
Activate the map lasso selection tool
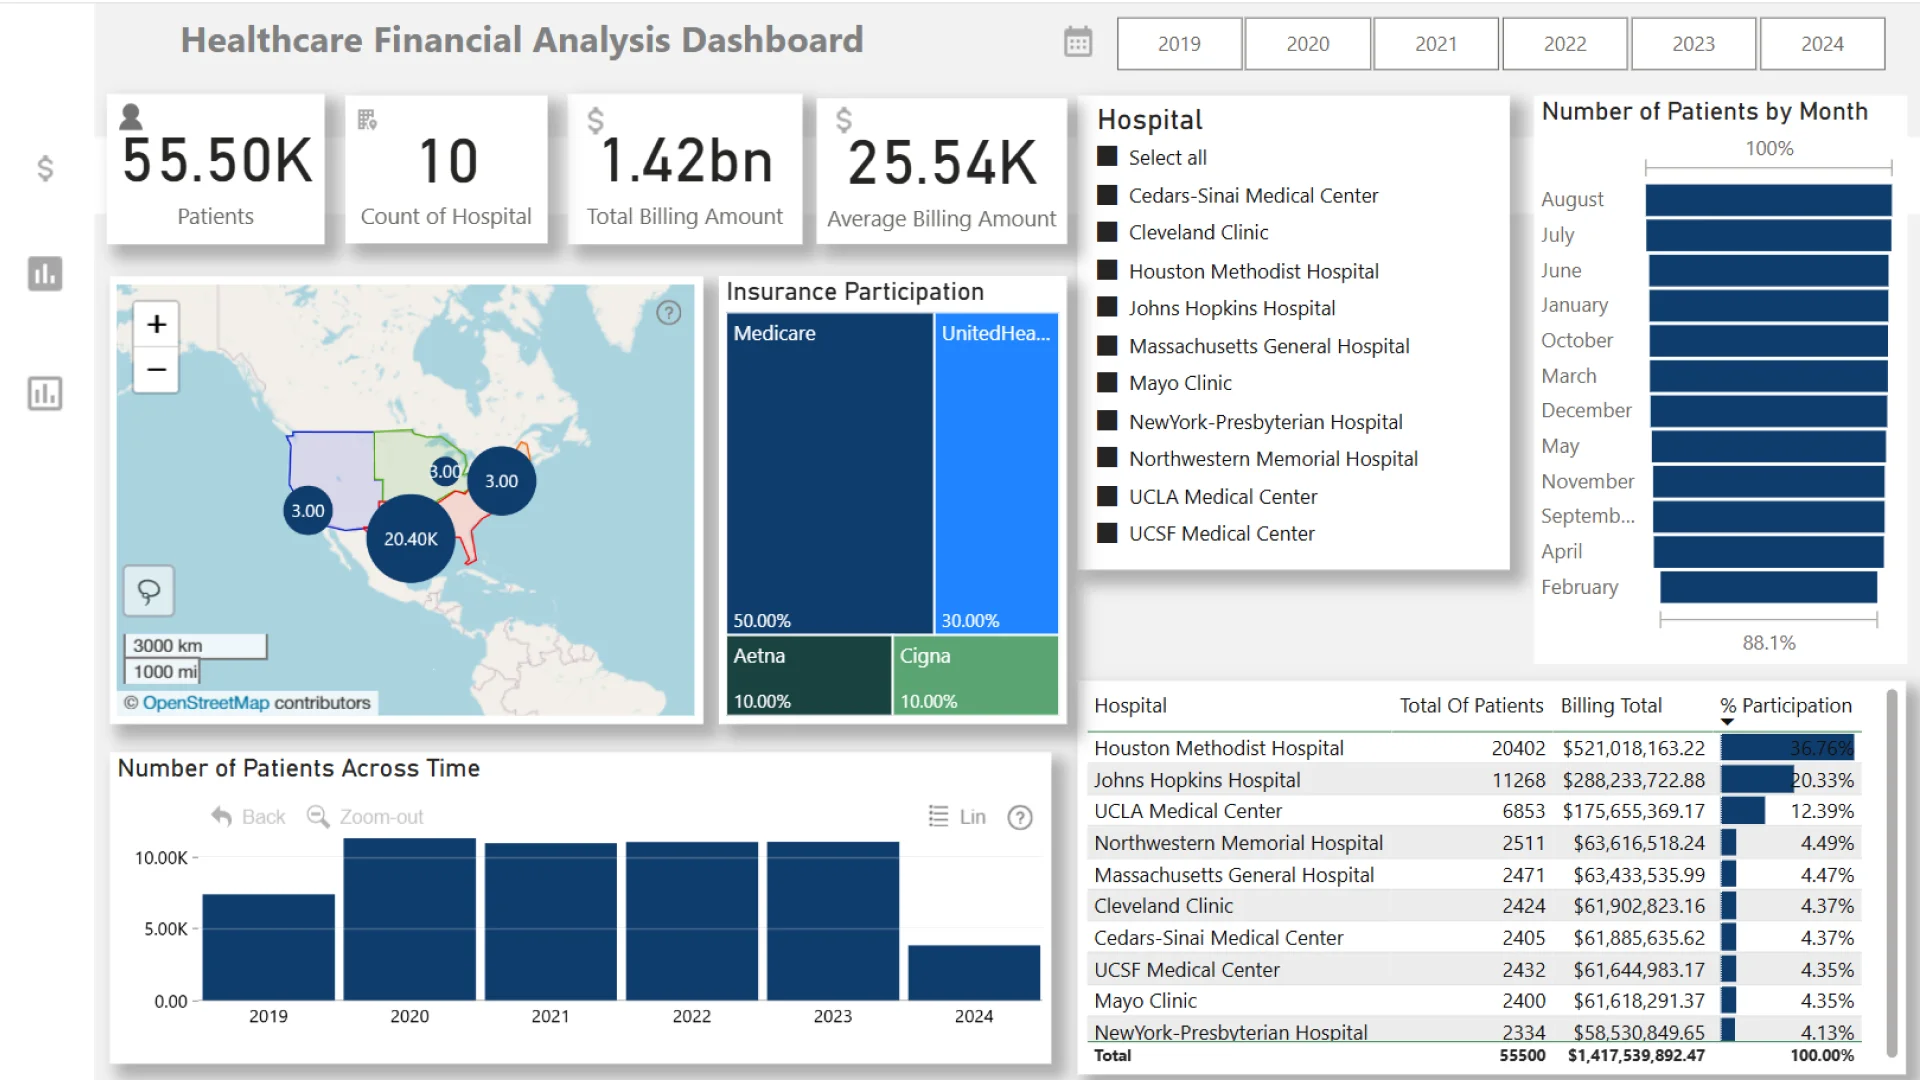point(149,591)
